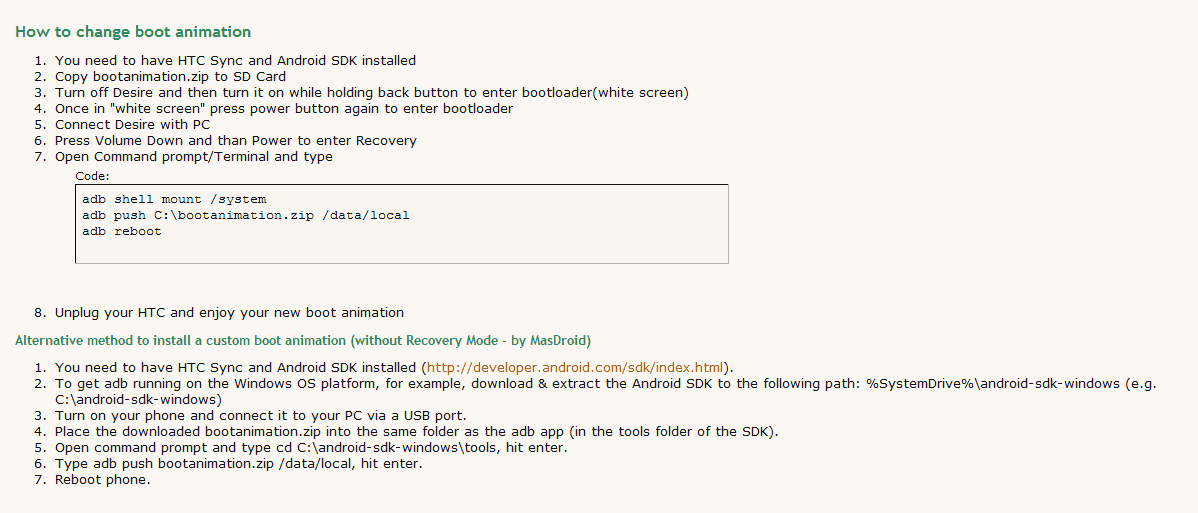This screenshot has height=513, width=1198.
Task: Click 'Unplug your HTC and enjoy' step
Action: tap(229, 313)
